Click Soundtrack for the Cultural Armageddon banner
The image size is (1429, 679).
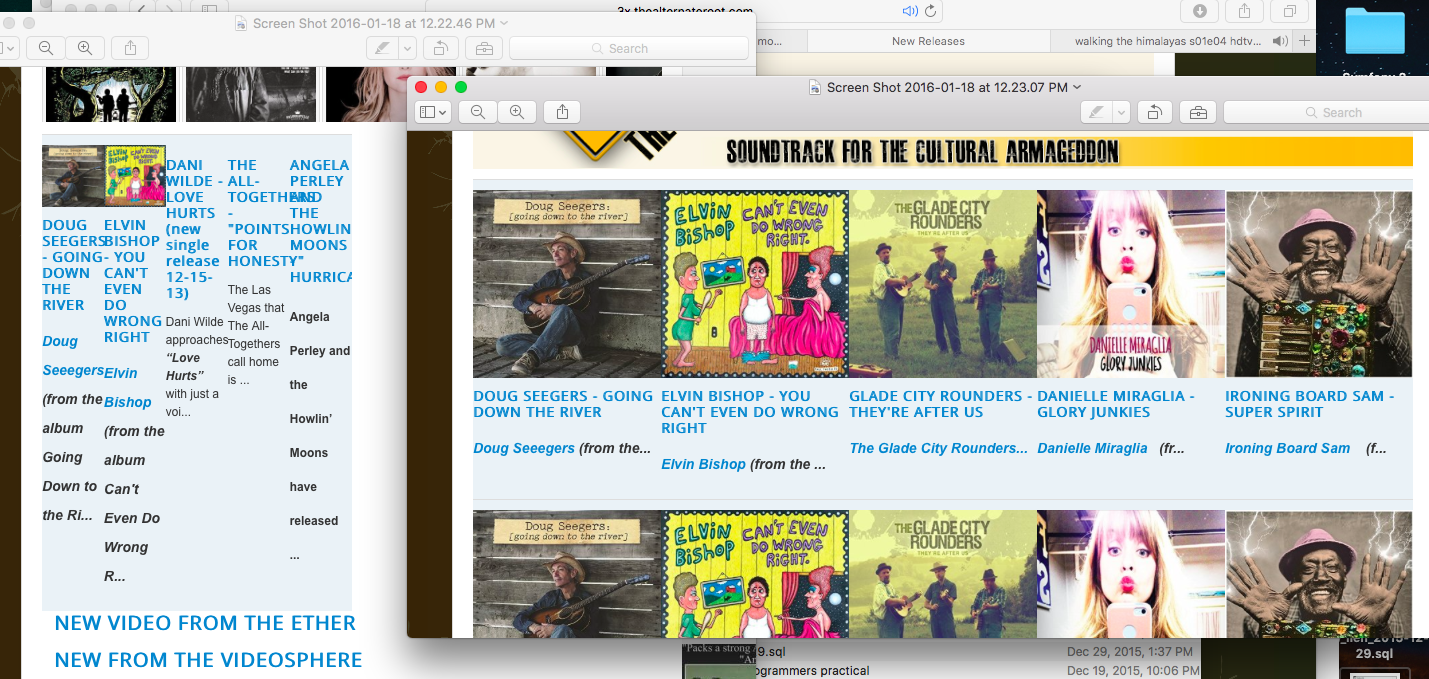coord(943,151)
